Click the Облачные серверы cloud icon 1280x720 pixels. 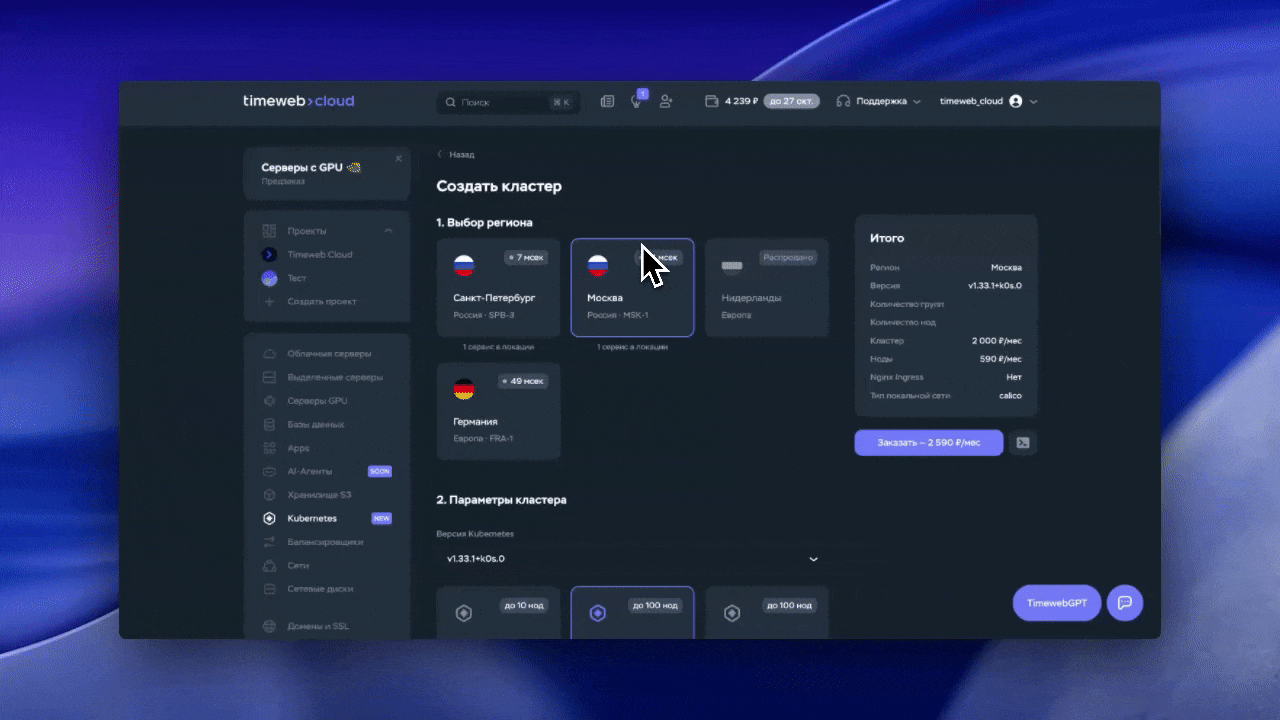[x=269, y=354]
